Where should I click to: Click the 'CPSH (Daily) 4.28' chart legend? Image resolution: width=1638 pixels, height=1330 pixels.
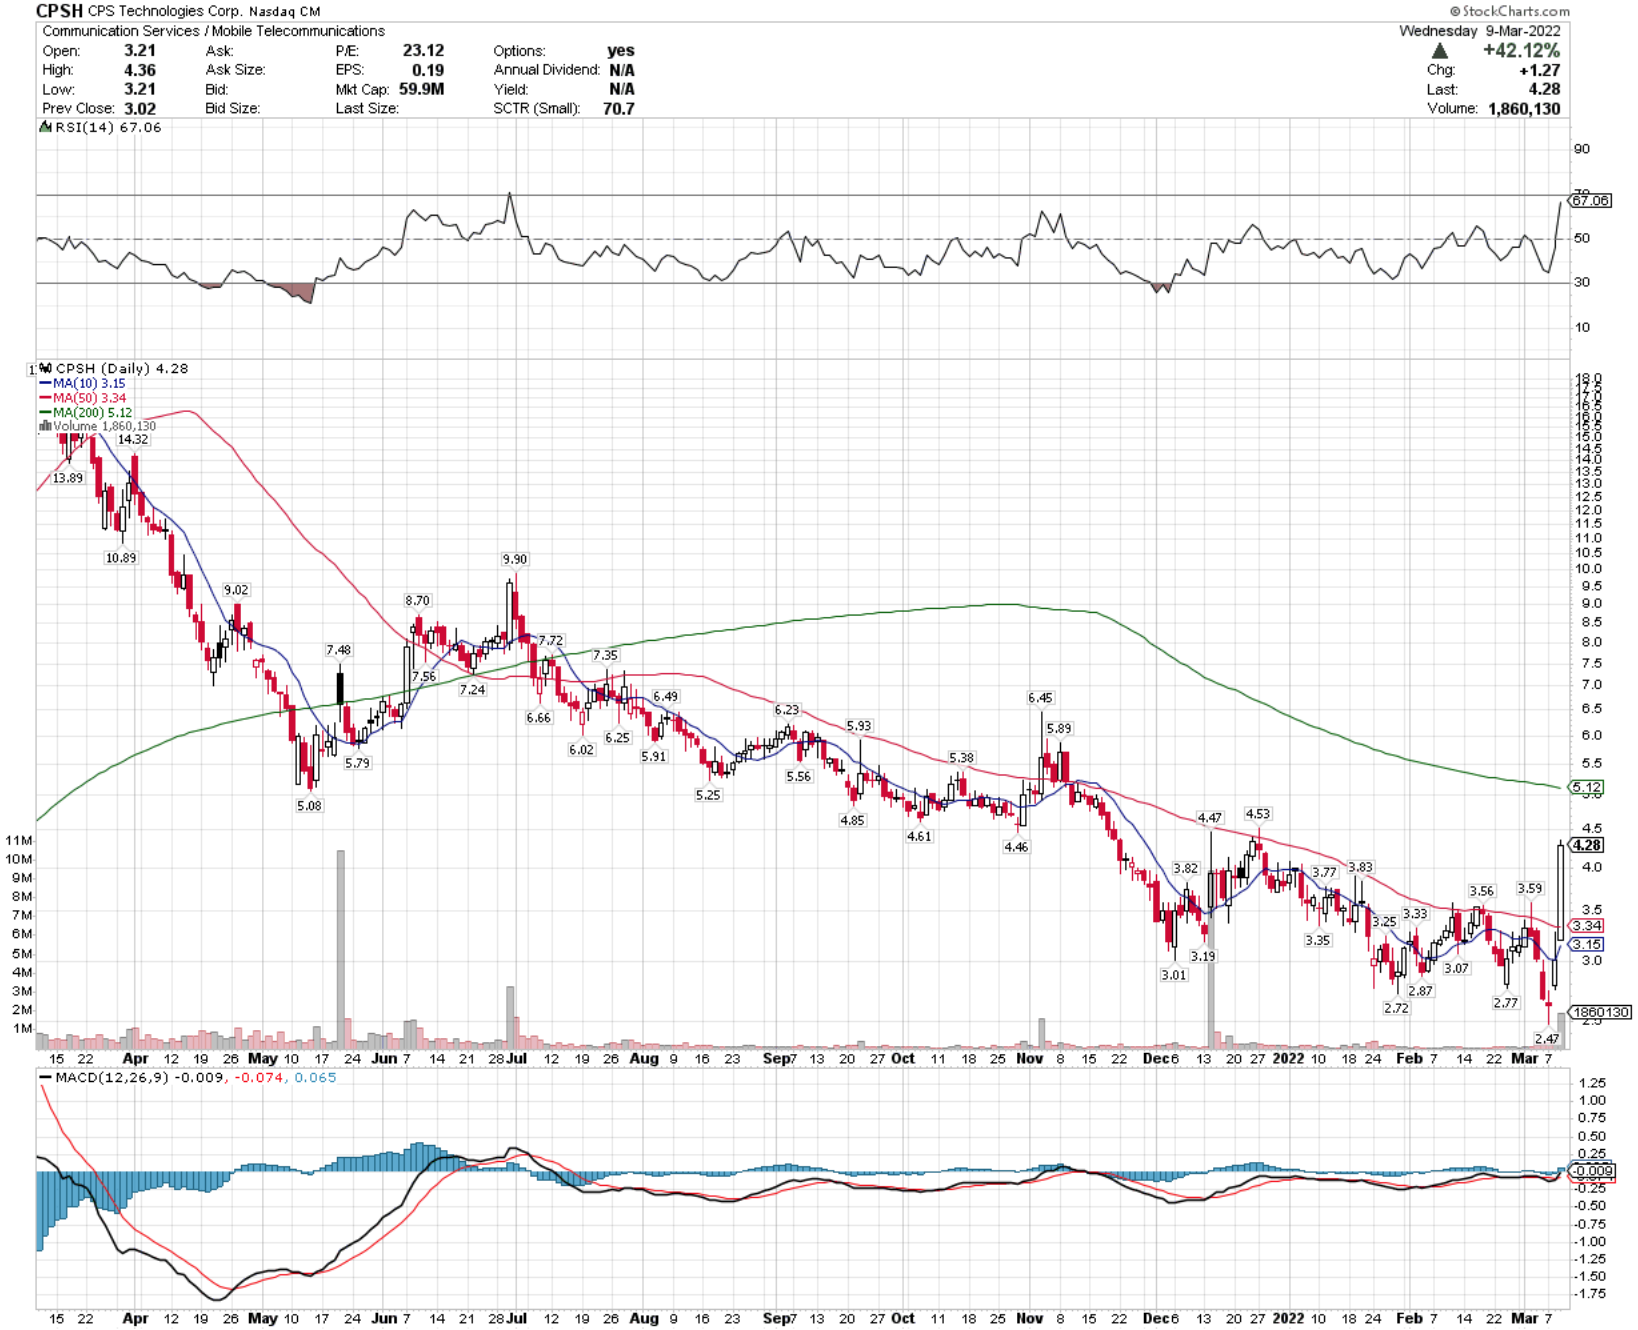click(122, 368)
